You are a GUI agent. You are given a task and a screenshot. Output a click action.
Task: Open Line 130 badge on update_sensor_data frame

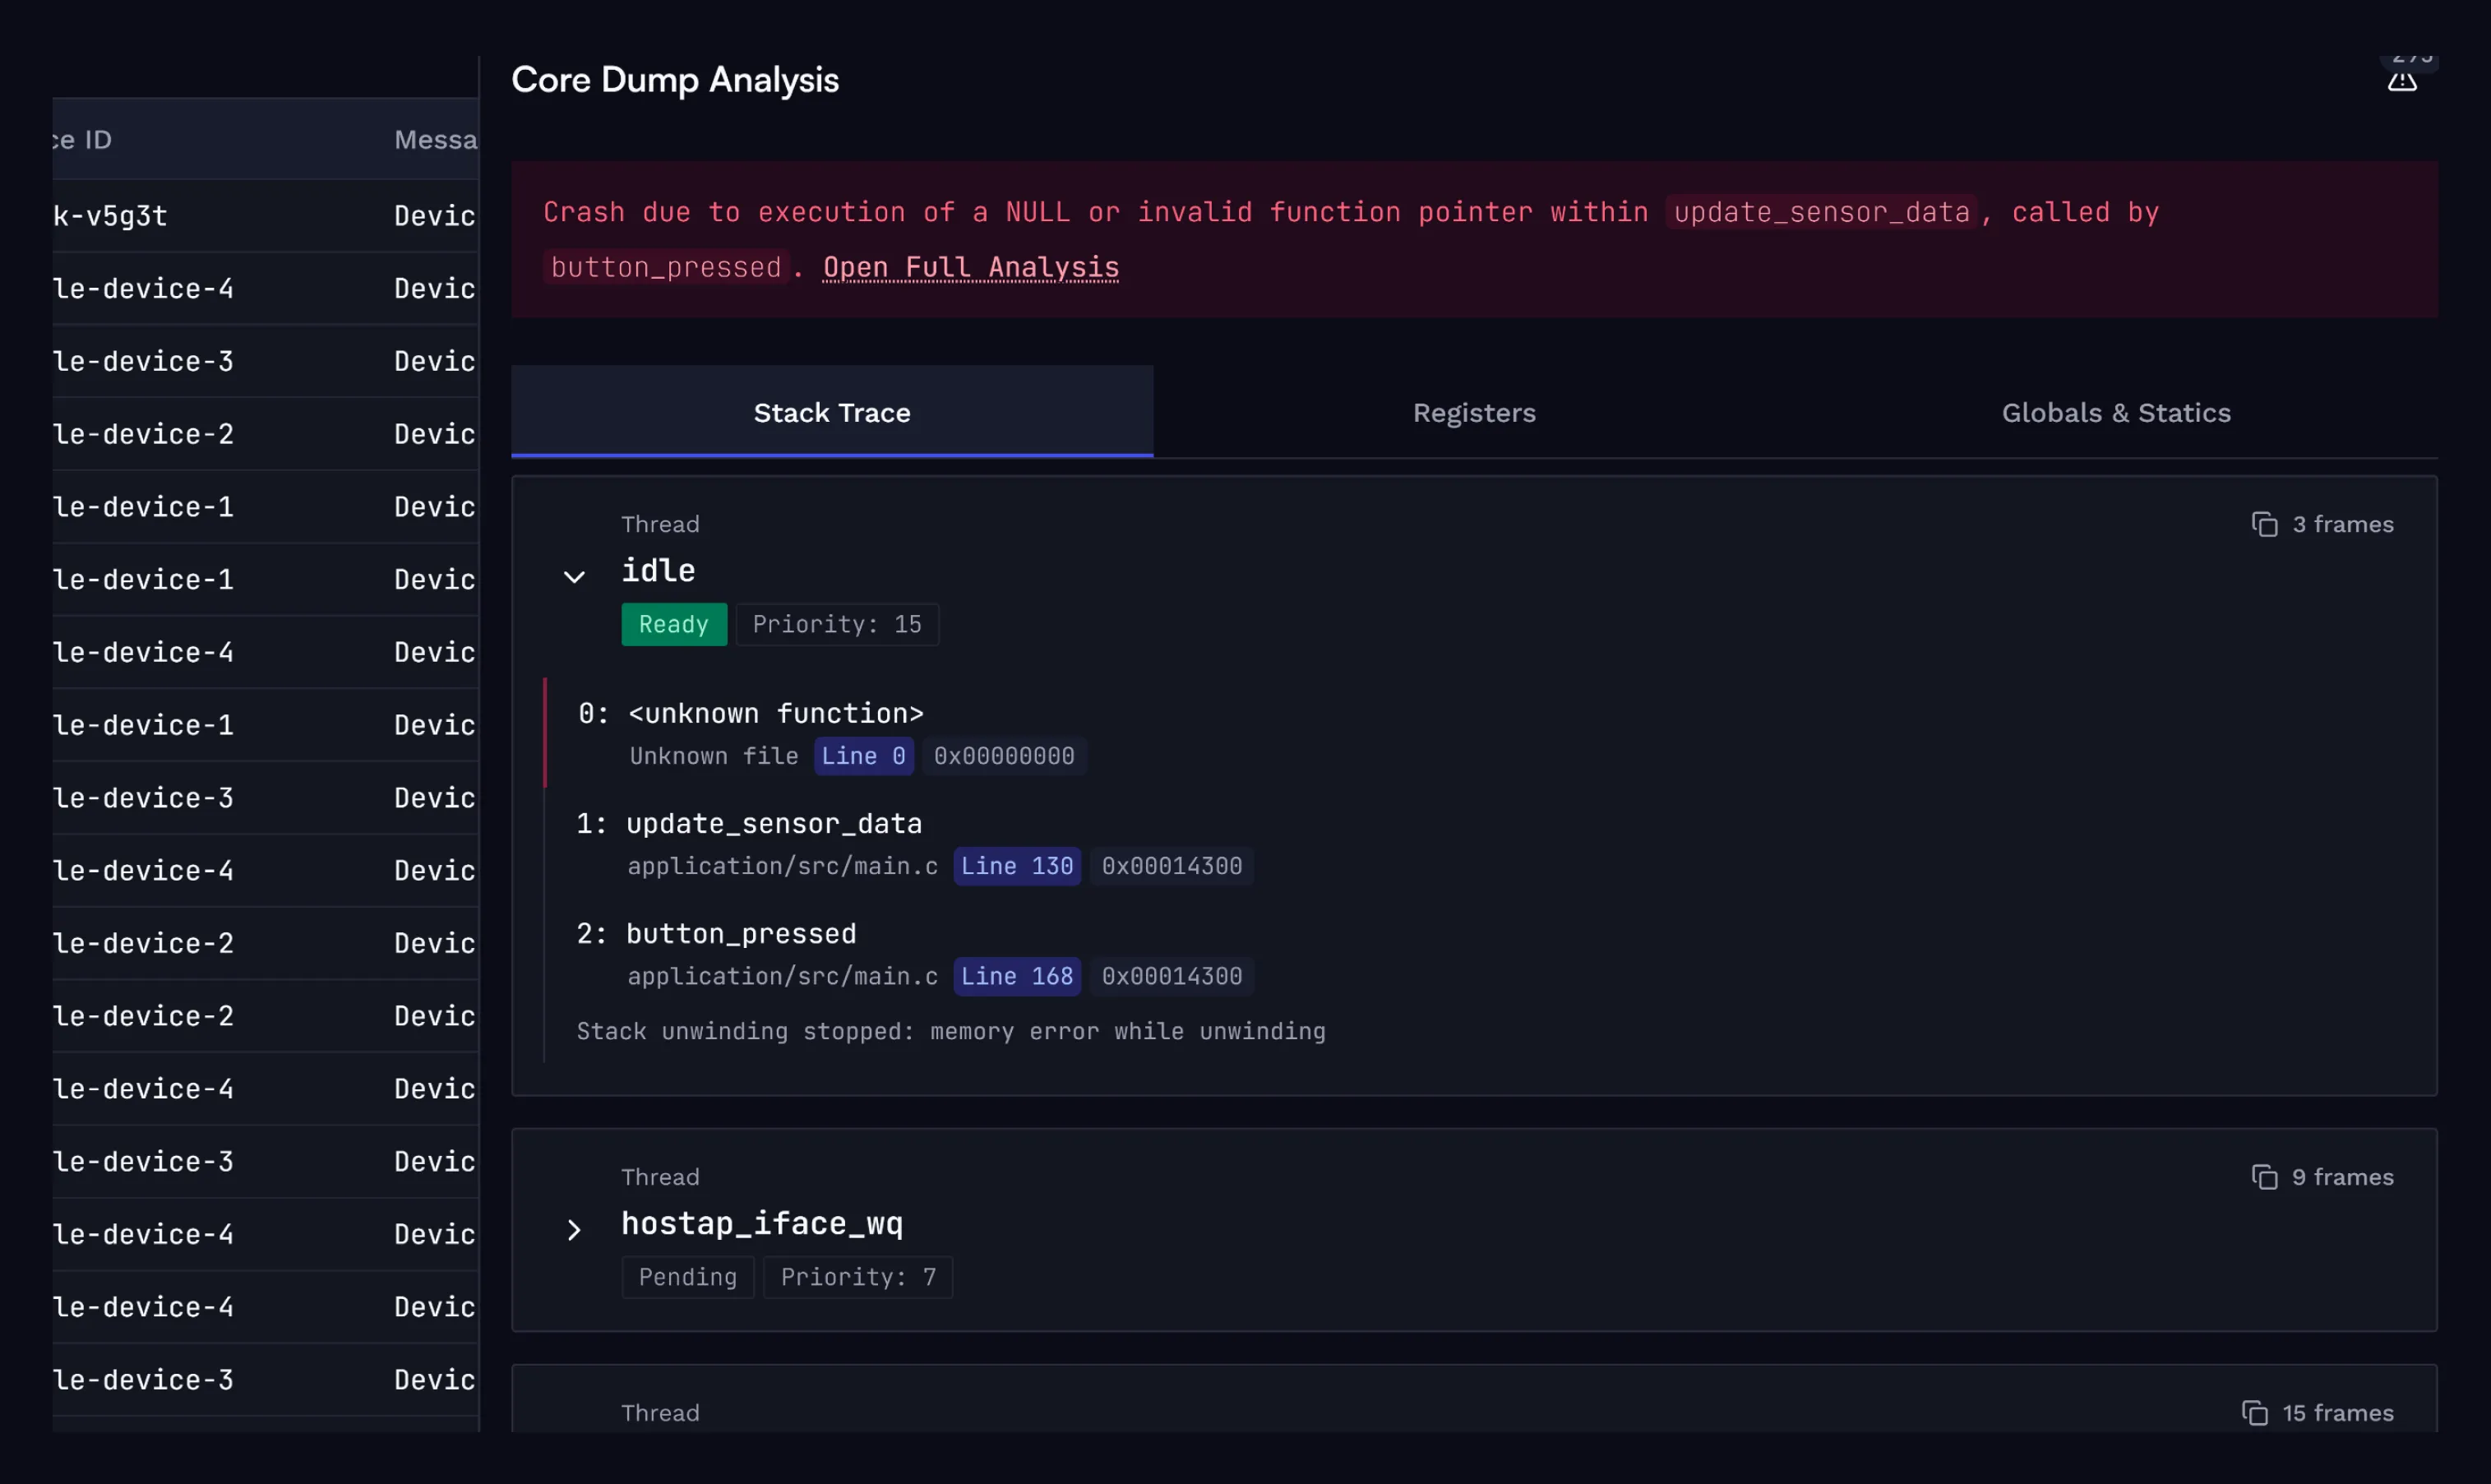(x=1016, y=866)
